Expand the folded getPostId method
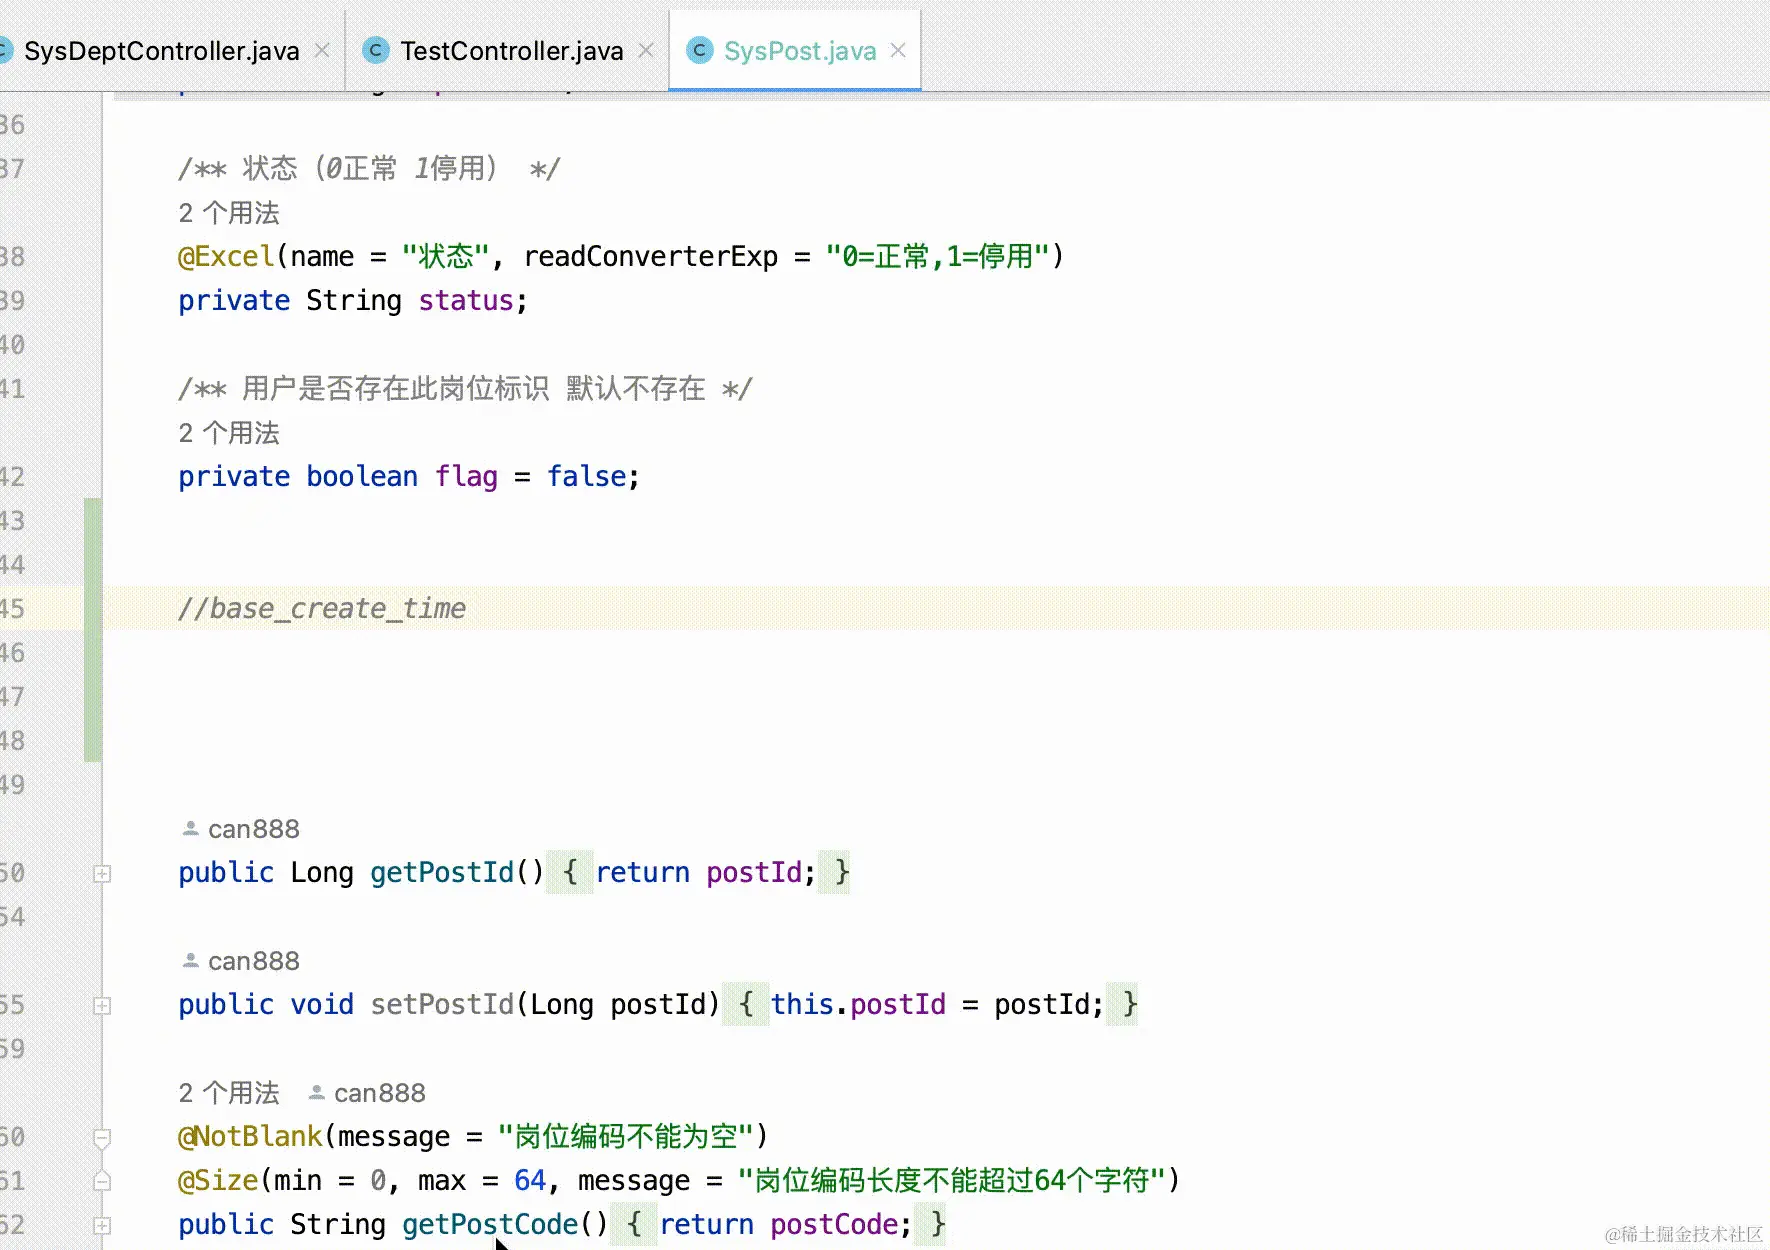The image size is (1770, 1250). [102, 874]
